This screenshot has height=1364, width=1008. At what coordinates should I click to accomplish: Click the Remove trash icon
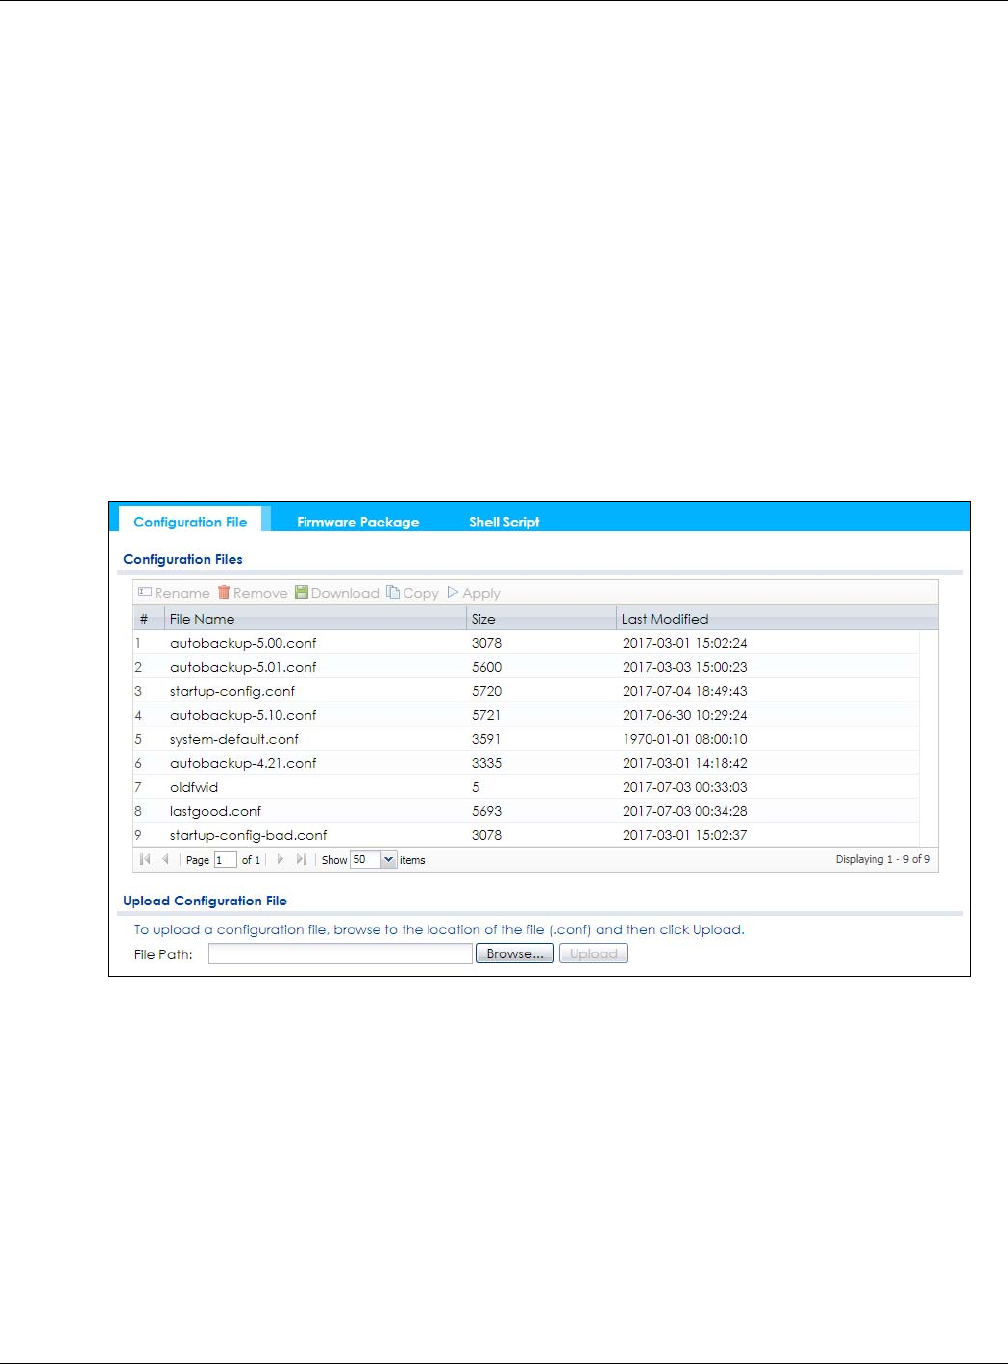coord(224,593)
